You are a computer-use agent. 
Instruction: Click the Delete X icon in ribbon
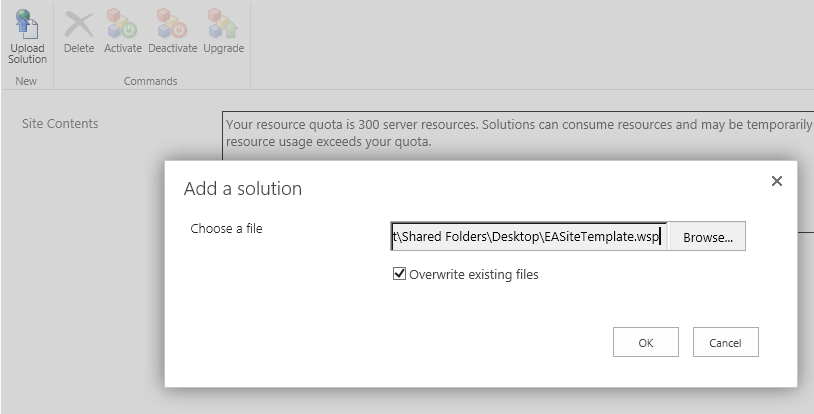pyautogui.click(x=79, y=23)
